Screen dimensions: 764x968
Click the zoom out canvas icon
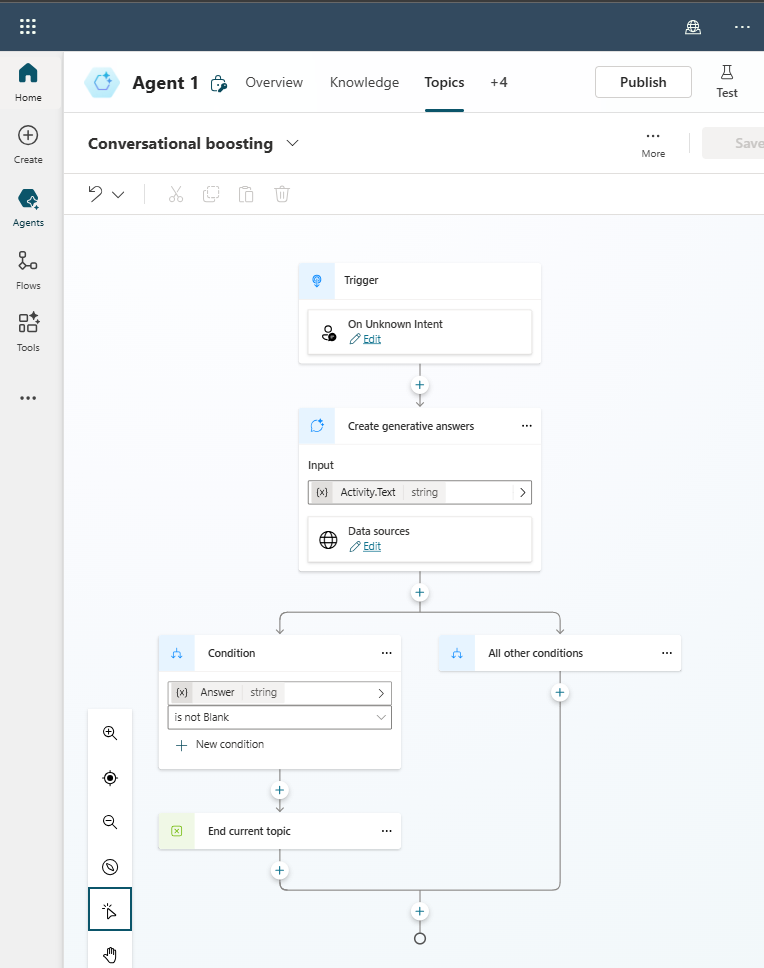coord(110,822)
